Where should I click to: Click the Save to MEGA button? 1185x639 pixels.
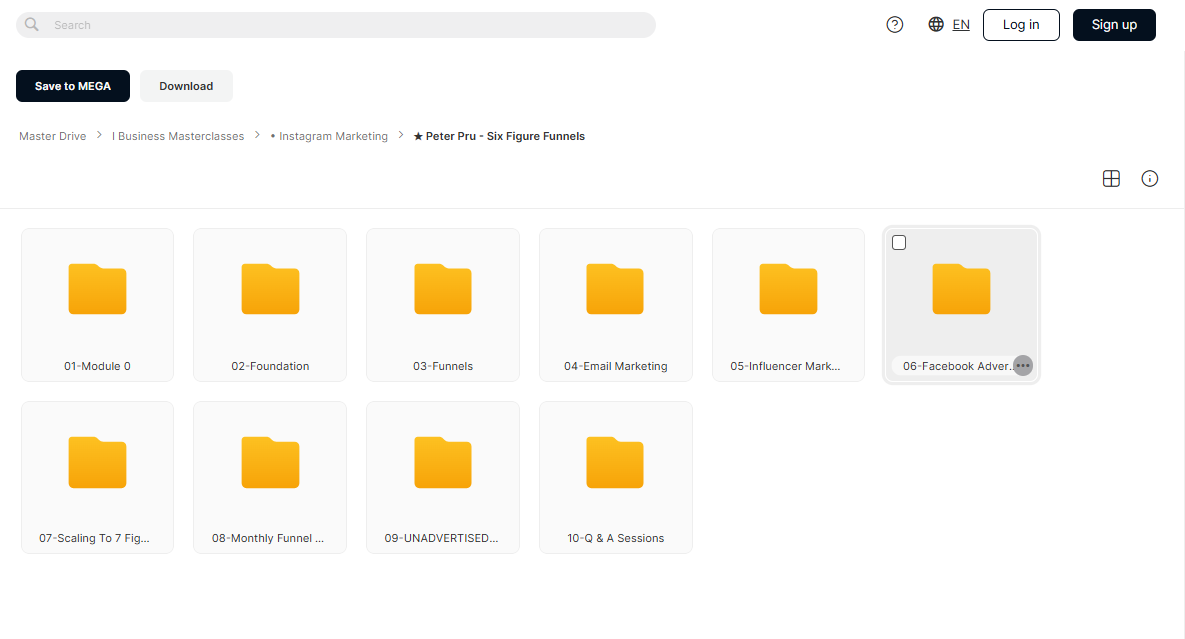(x=73, y=86)
